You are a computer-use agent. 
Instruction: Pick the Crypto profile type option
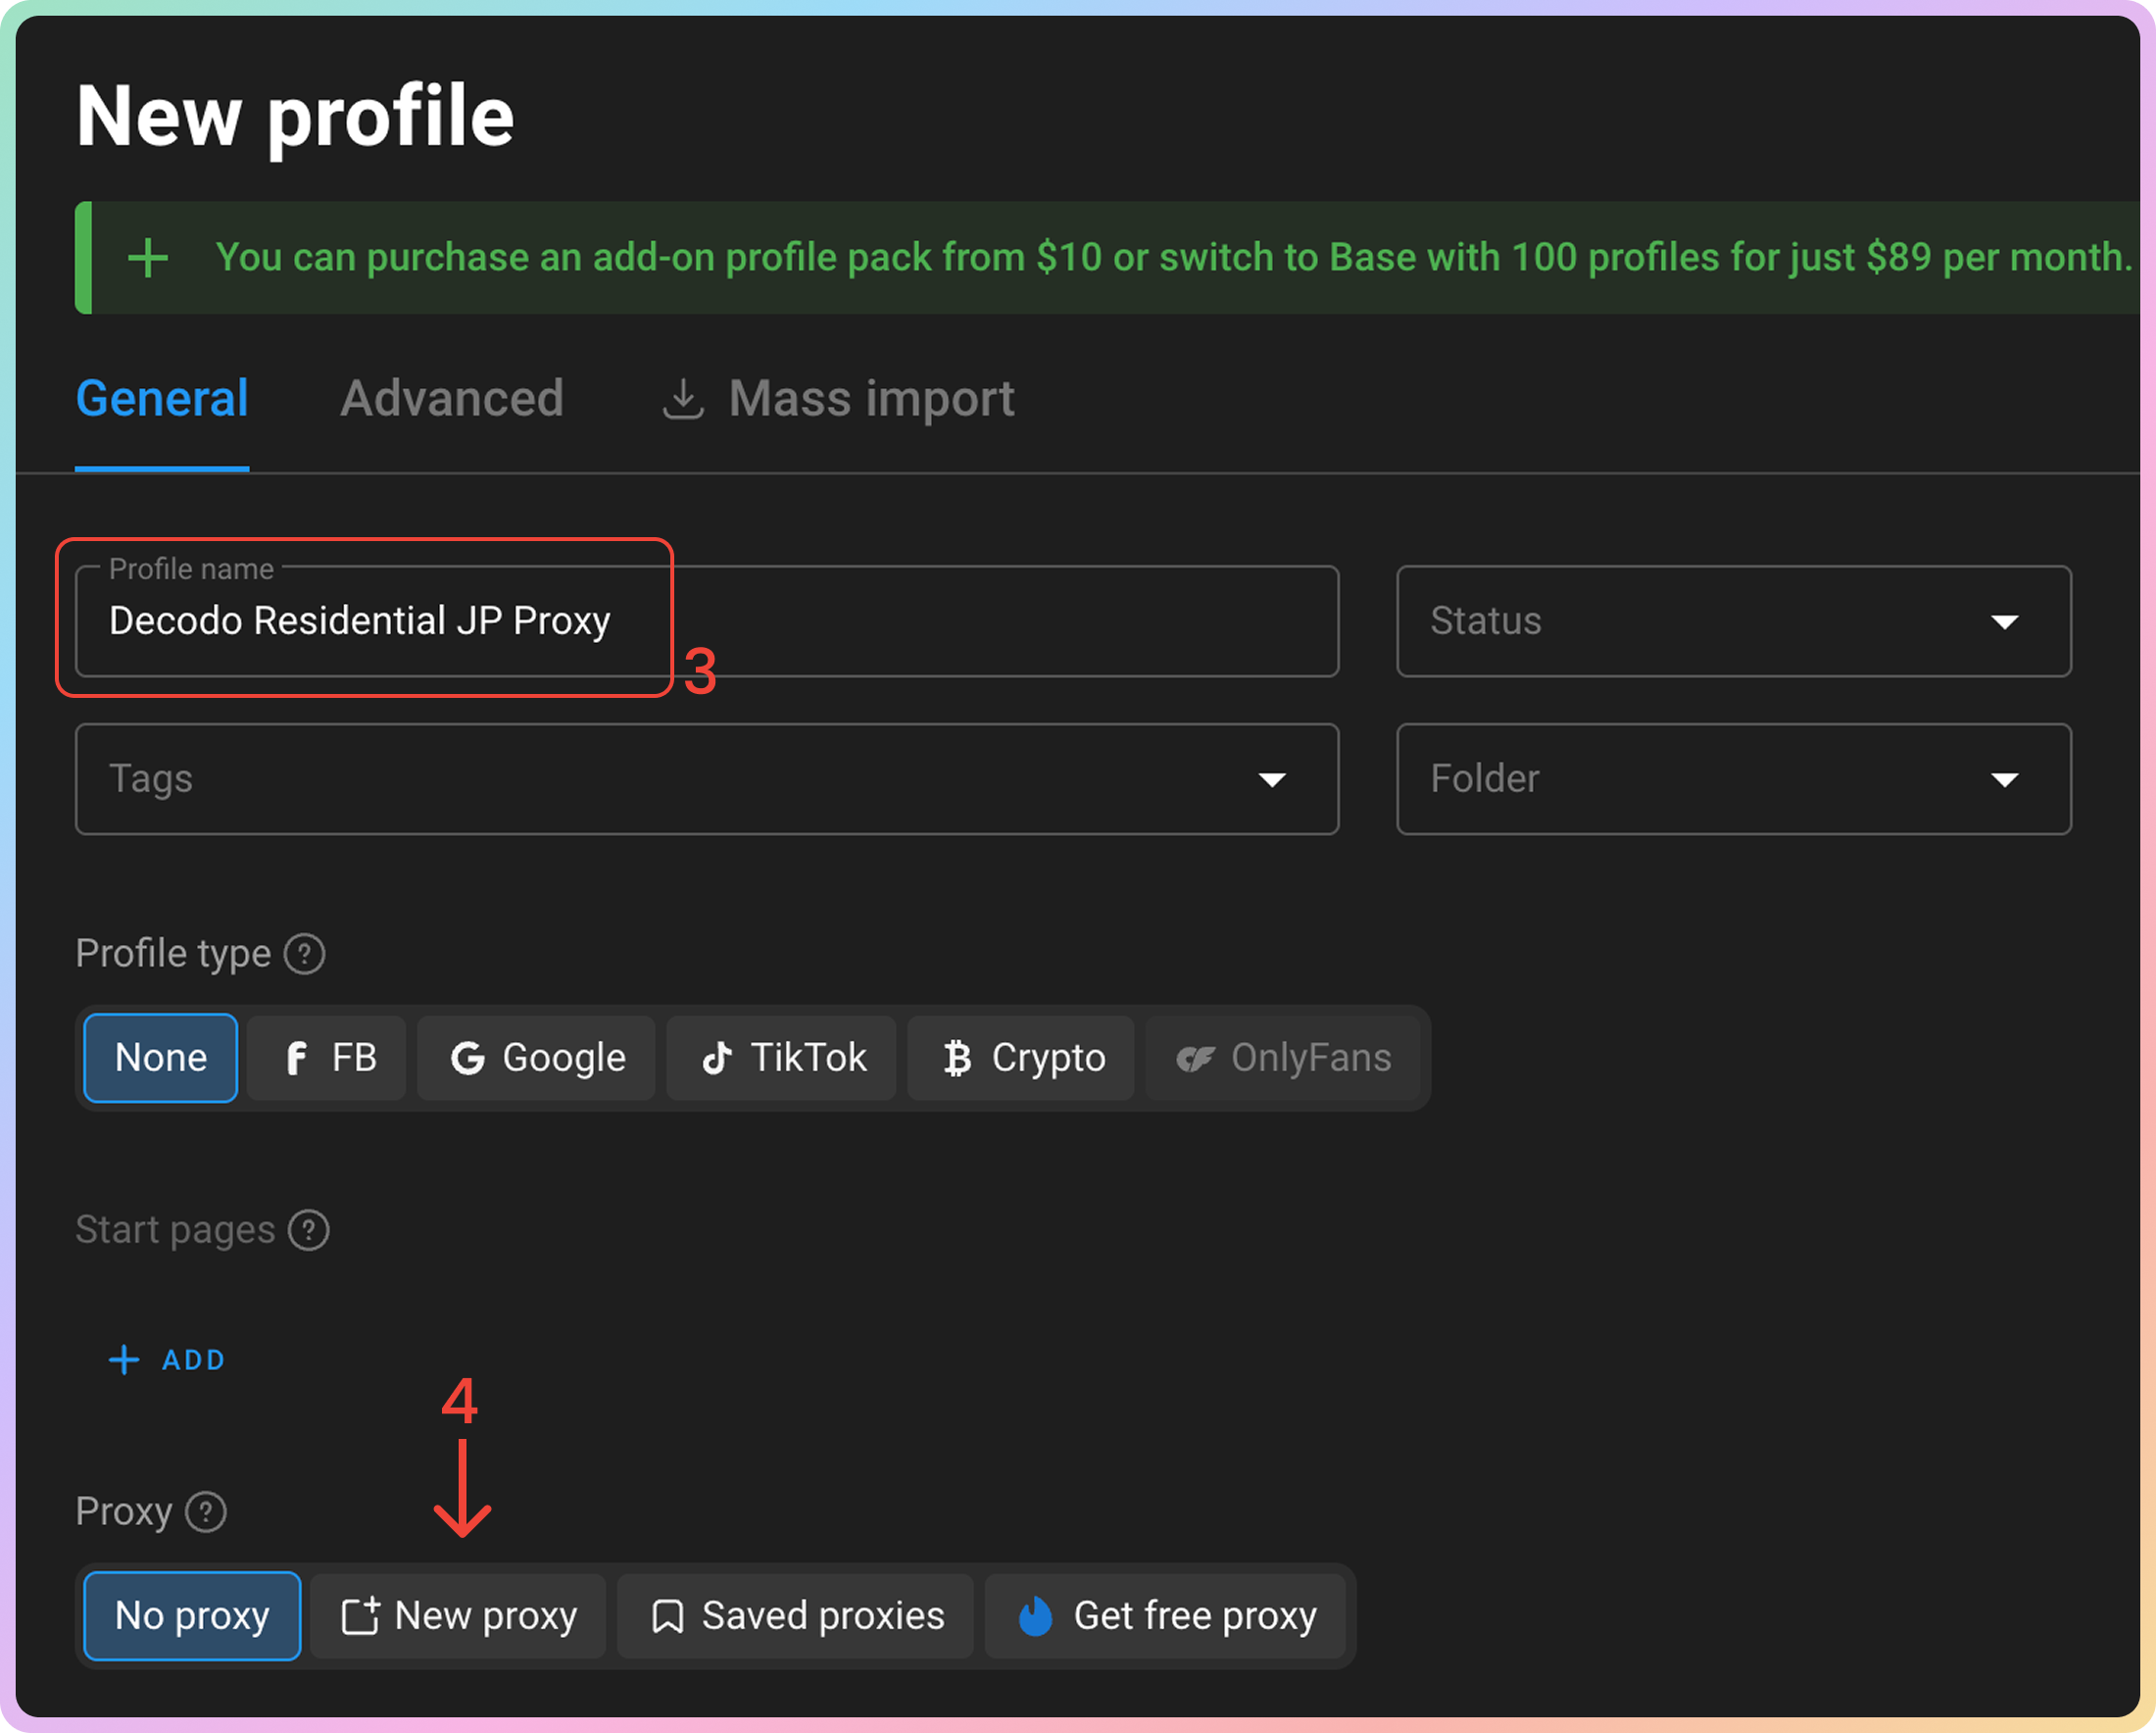(x=1021, y=1058)
